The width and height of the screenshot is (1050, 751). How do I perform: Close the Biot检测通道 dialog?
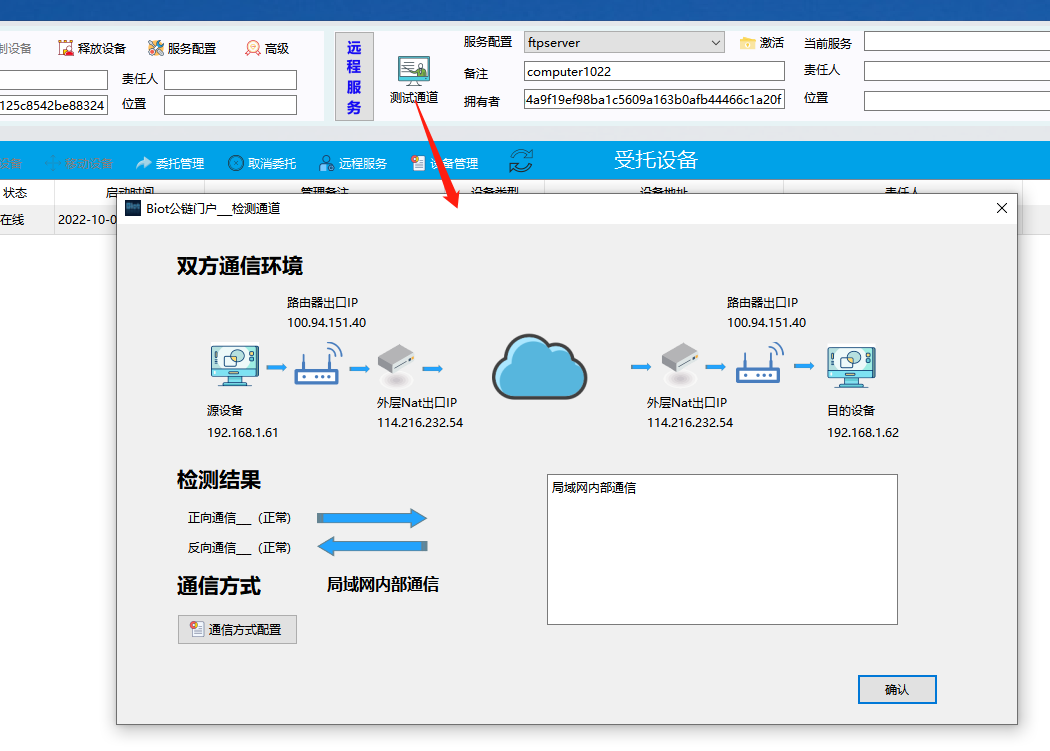point(1002,208)
